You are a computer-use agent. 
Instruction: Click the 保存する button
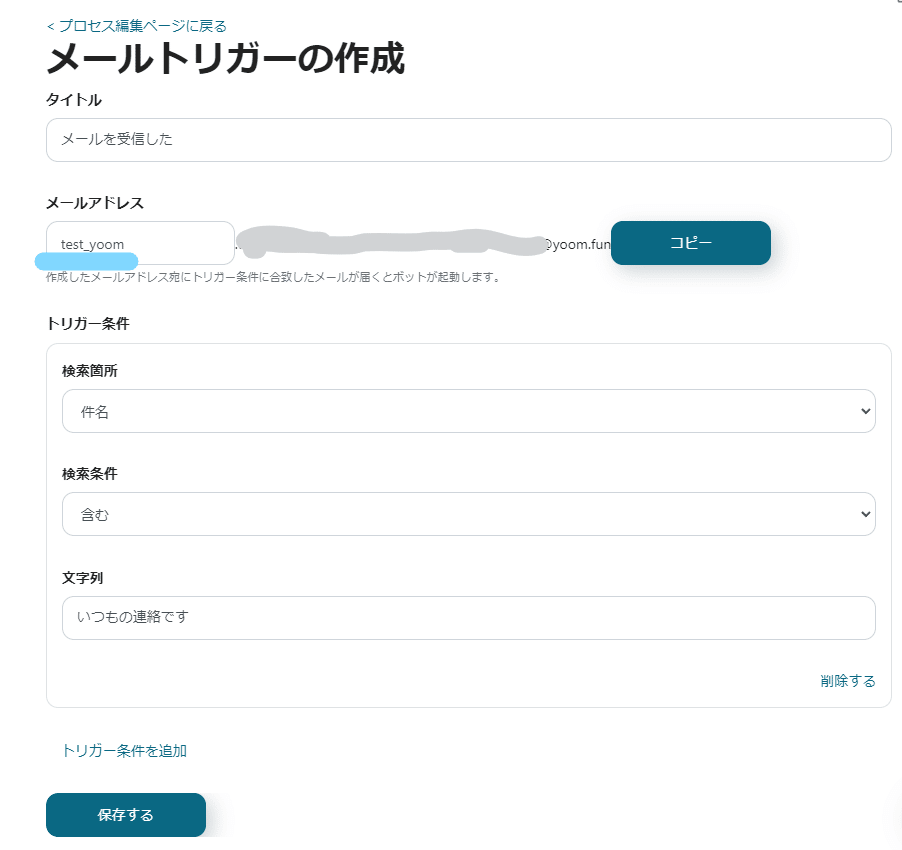point(126,815)
